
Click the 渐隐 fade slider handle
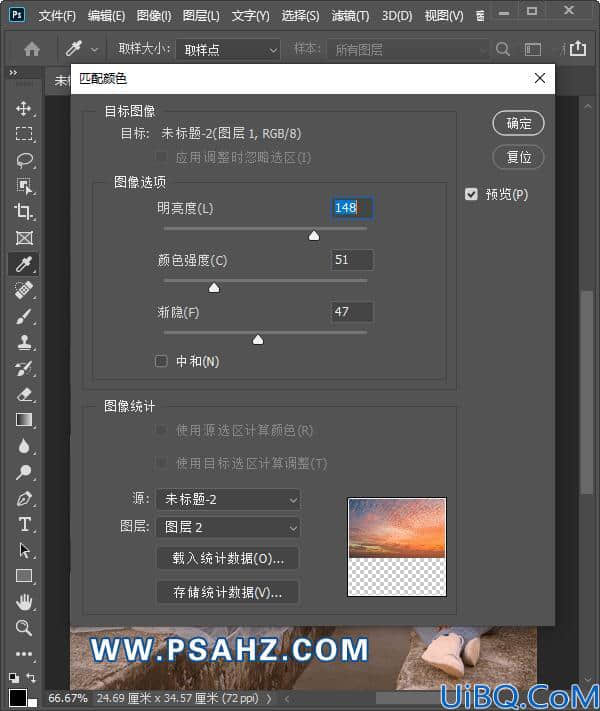point(258,340)
